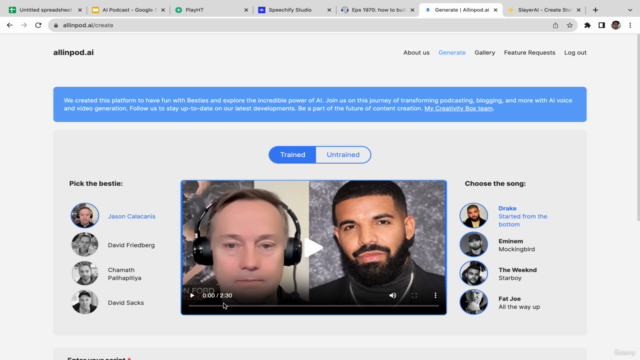This screenshot has height=360, width=640.
Task: Open the Chrome three-dot menu
Action: point(630,25)
